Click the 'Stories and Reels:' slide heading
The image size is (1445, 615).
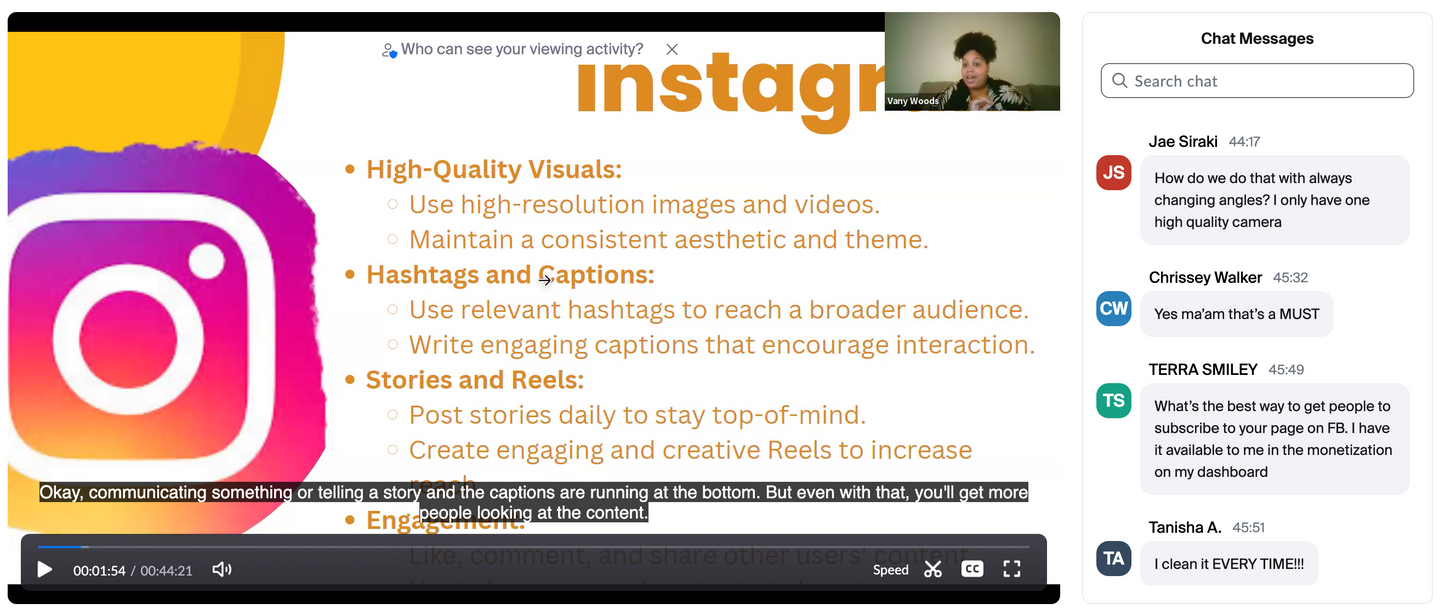click(x=475, y=380)
